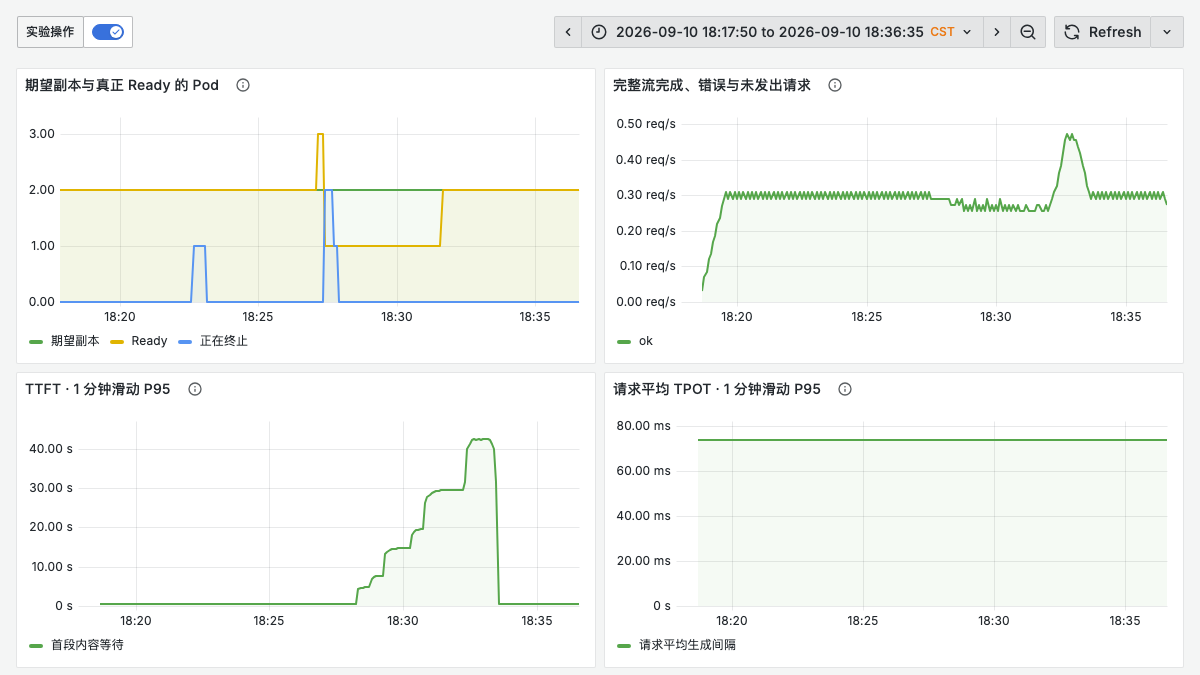The image size is (1200, 675).
Task: Toggle the 期望副本 series in legend
Action: click(x=75, y=341)
